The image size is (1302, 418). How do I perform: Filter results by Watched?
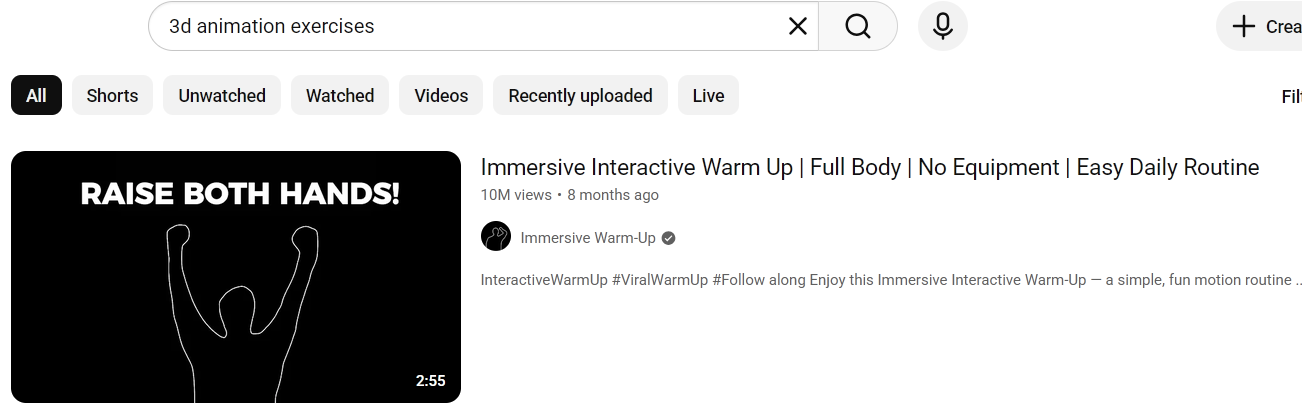(x=340, y=96)
